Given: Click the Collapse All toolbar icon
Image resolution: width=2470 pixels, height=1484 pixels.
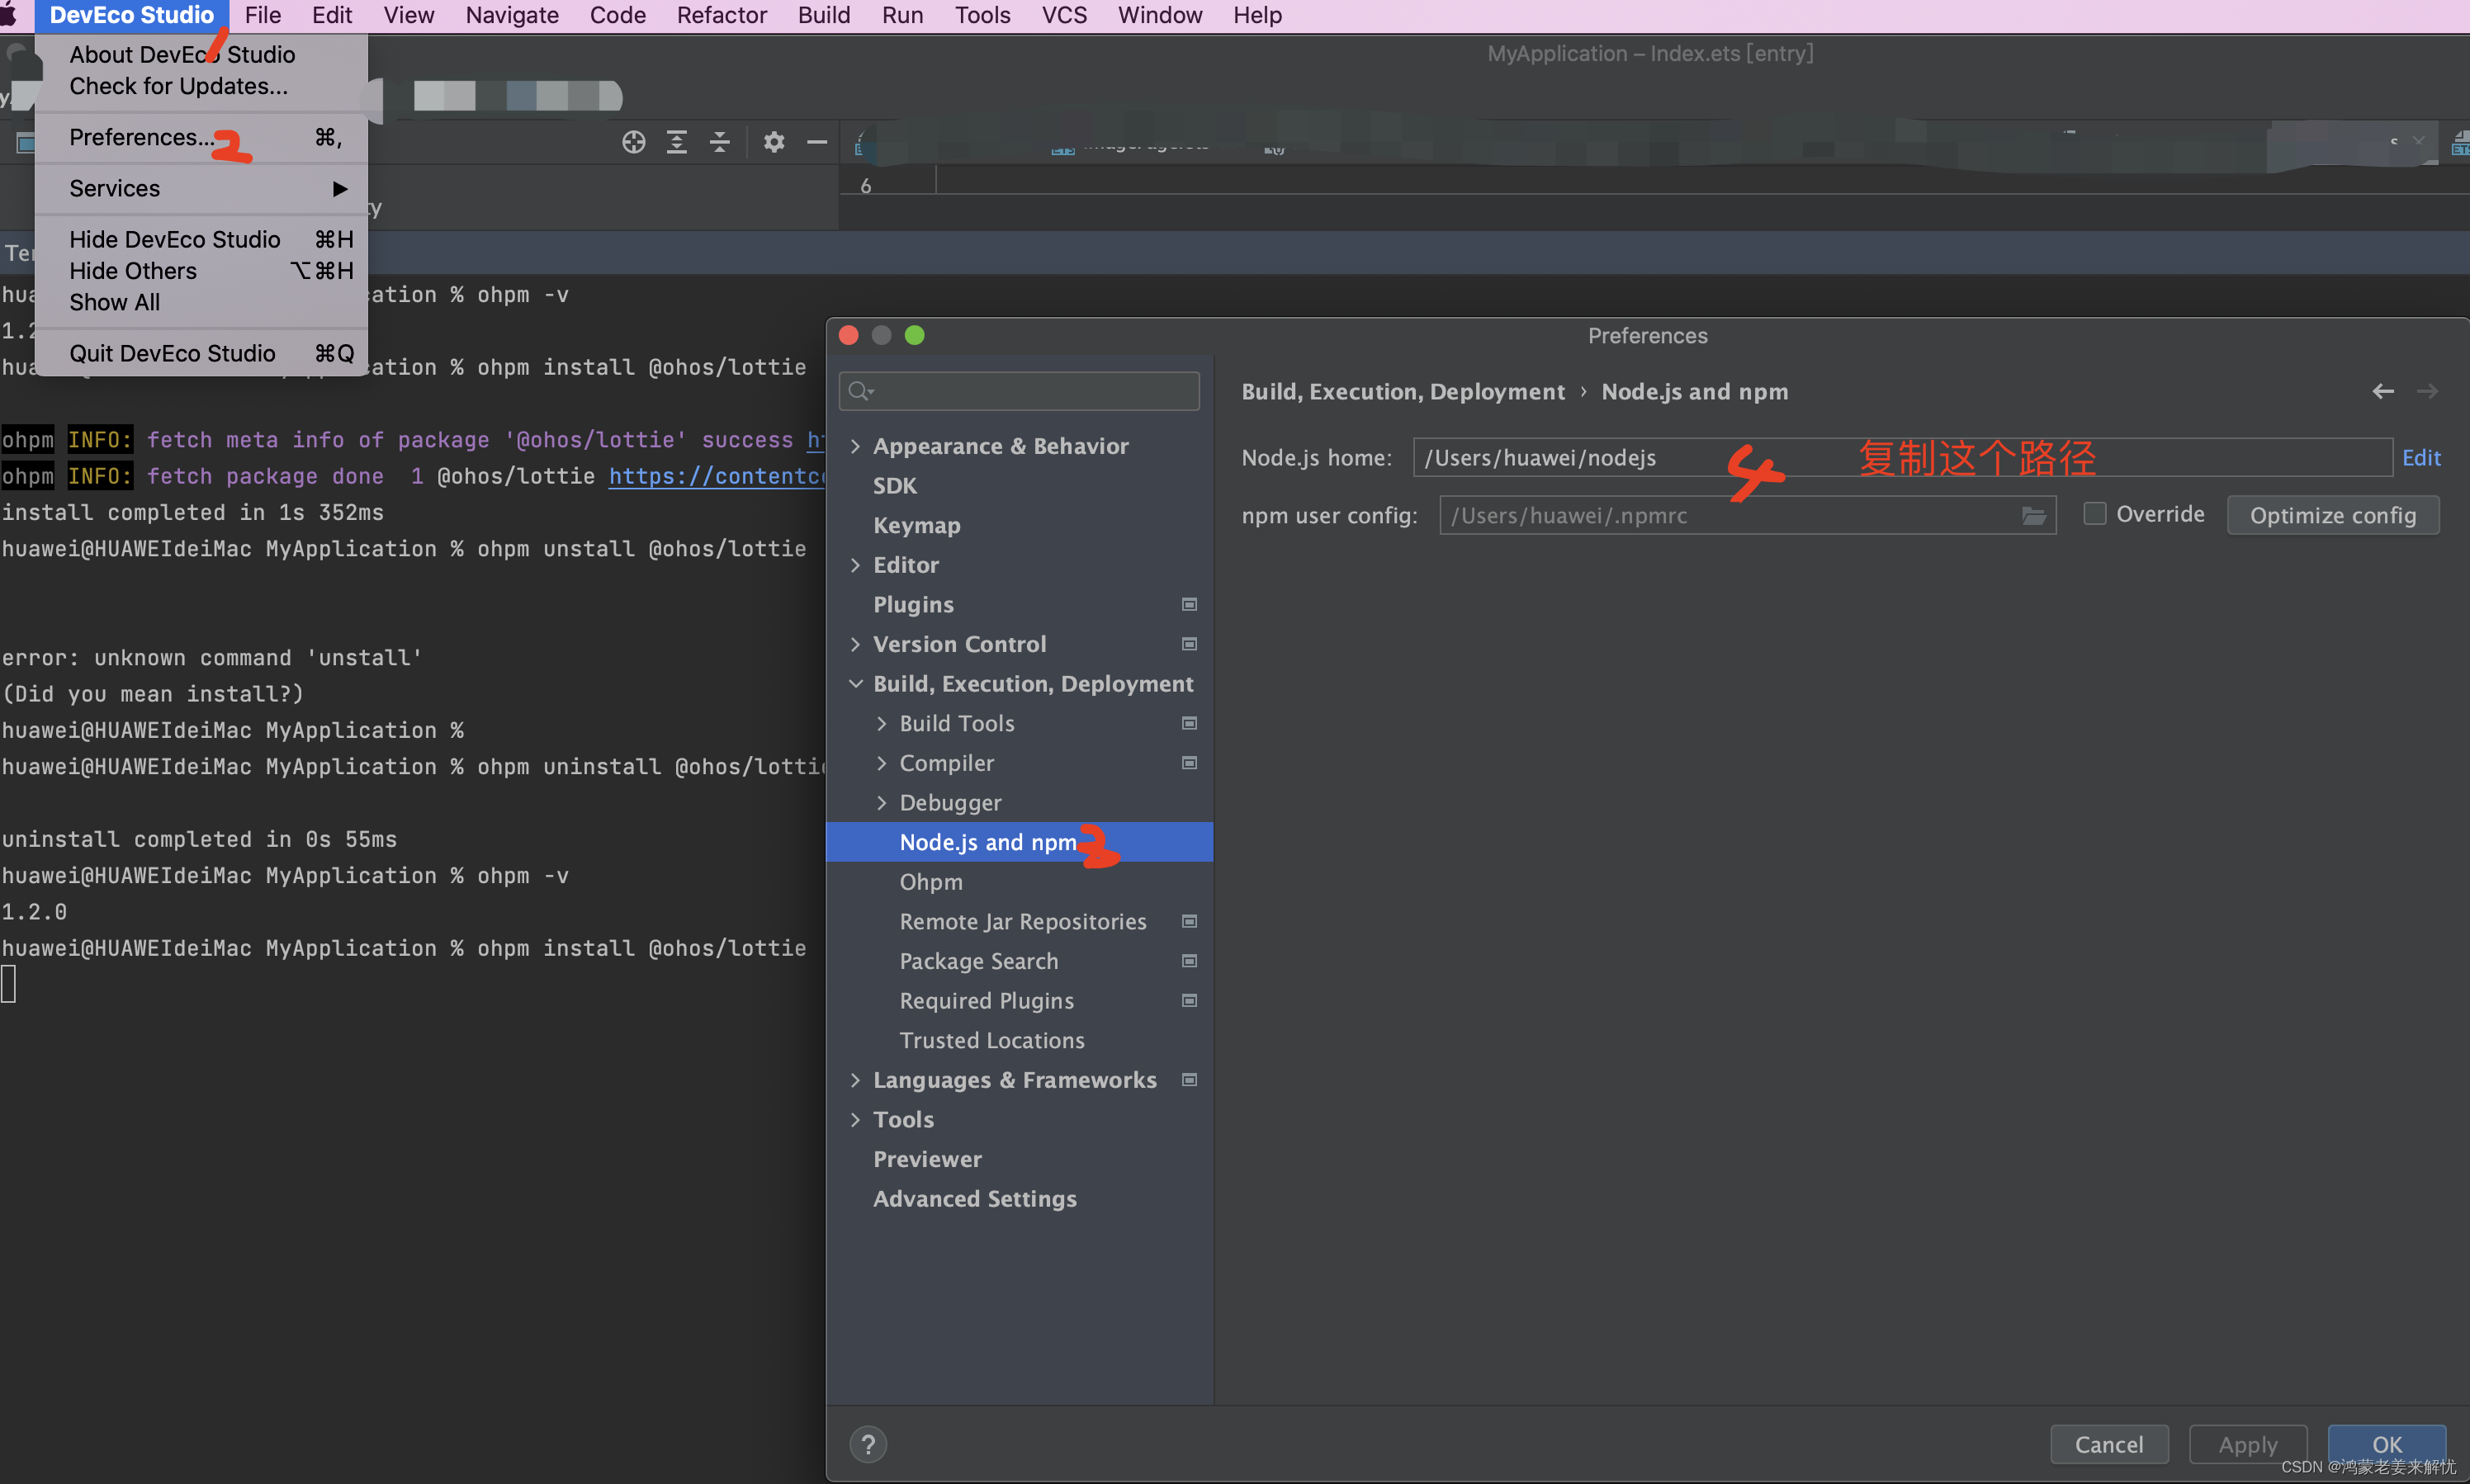Looking at the screenshot, I should [720, 142].
